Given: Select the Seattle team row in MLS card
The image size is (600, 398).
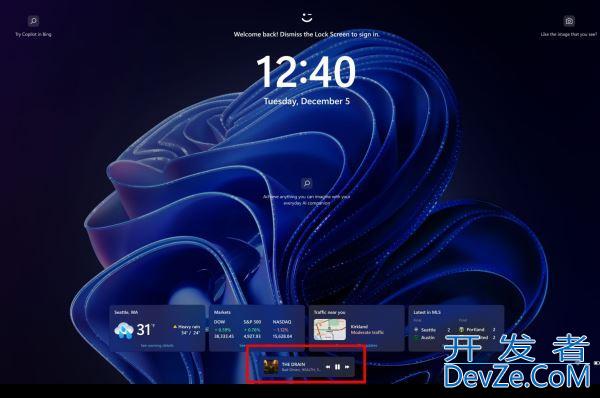Looking at the screenshot, I should tap(432, 329).
